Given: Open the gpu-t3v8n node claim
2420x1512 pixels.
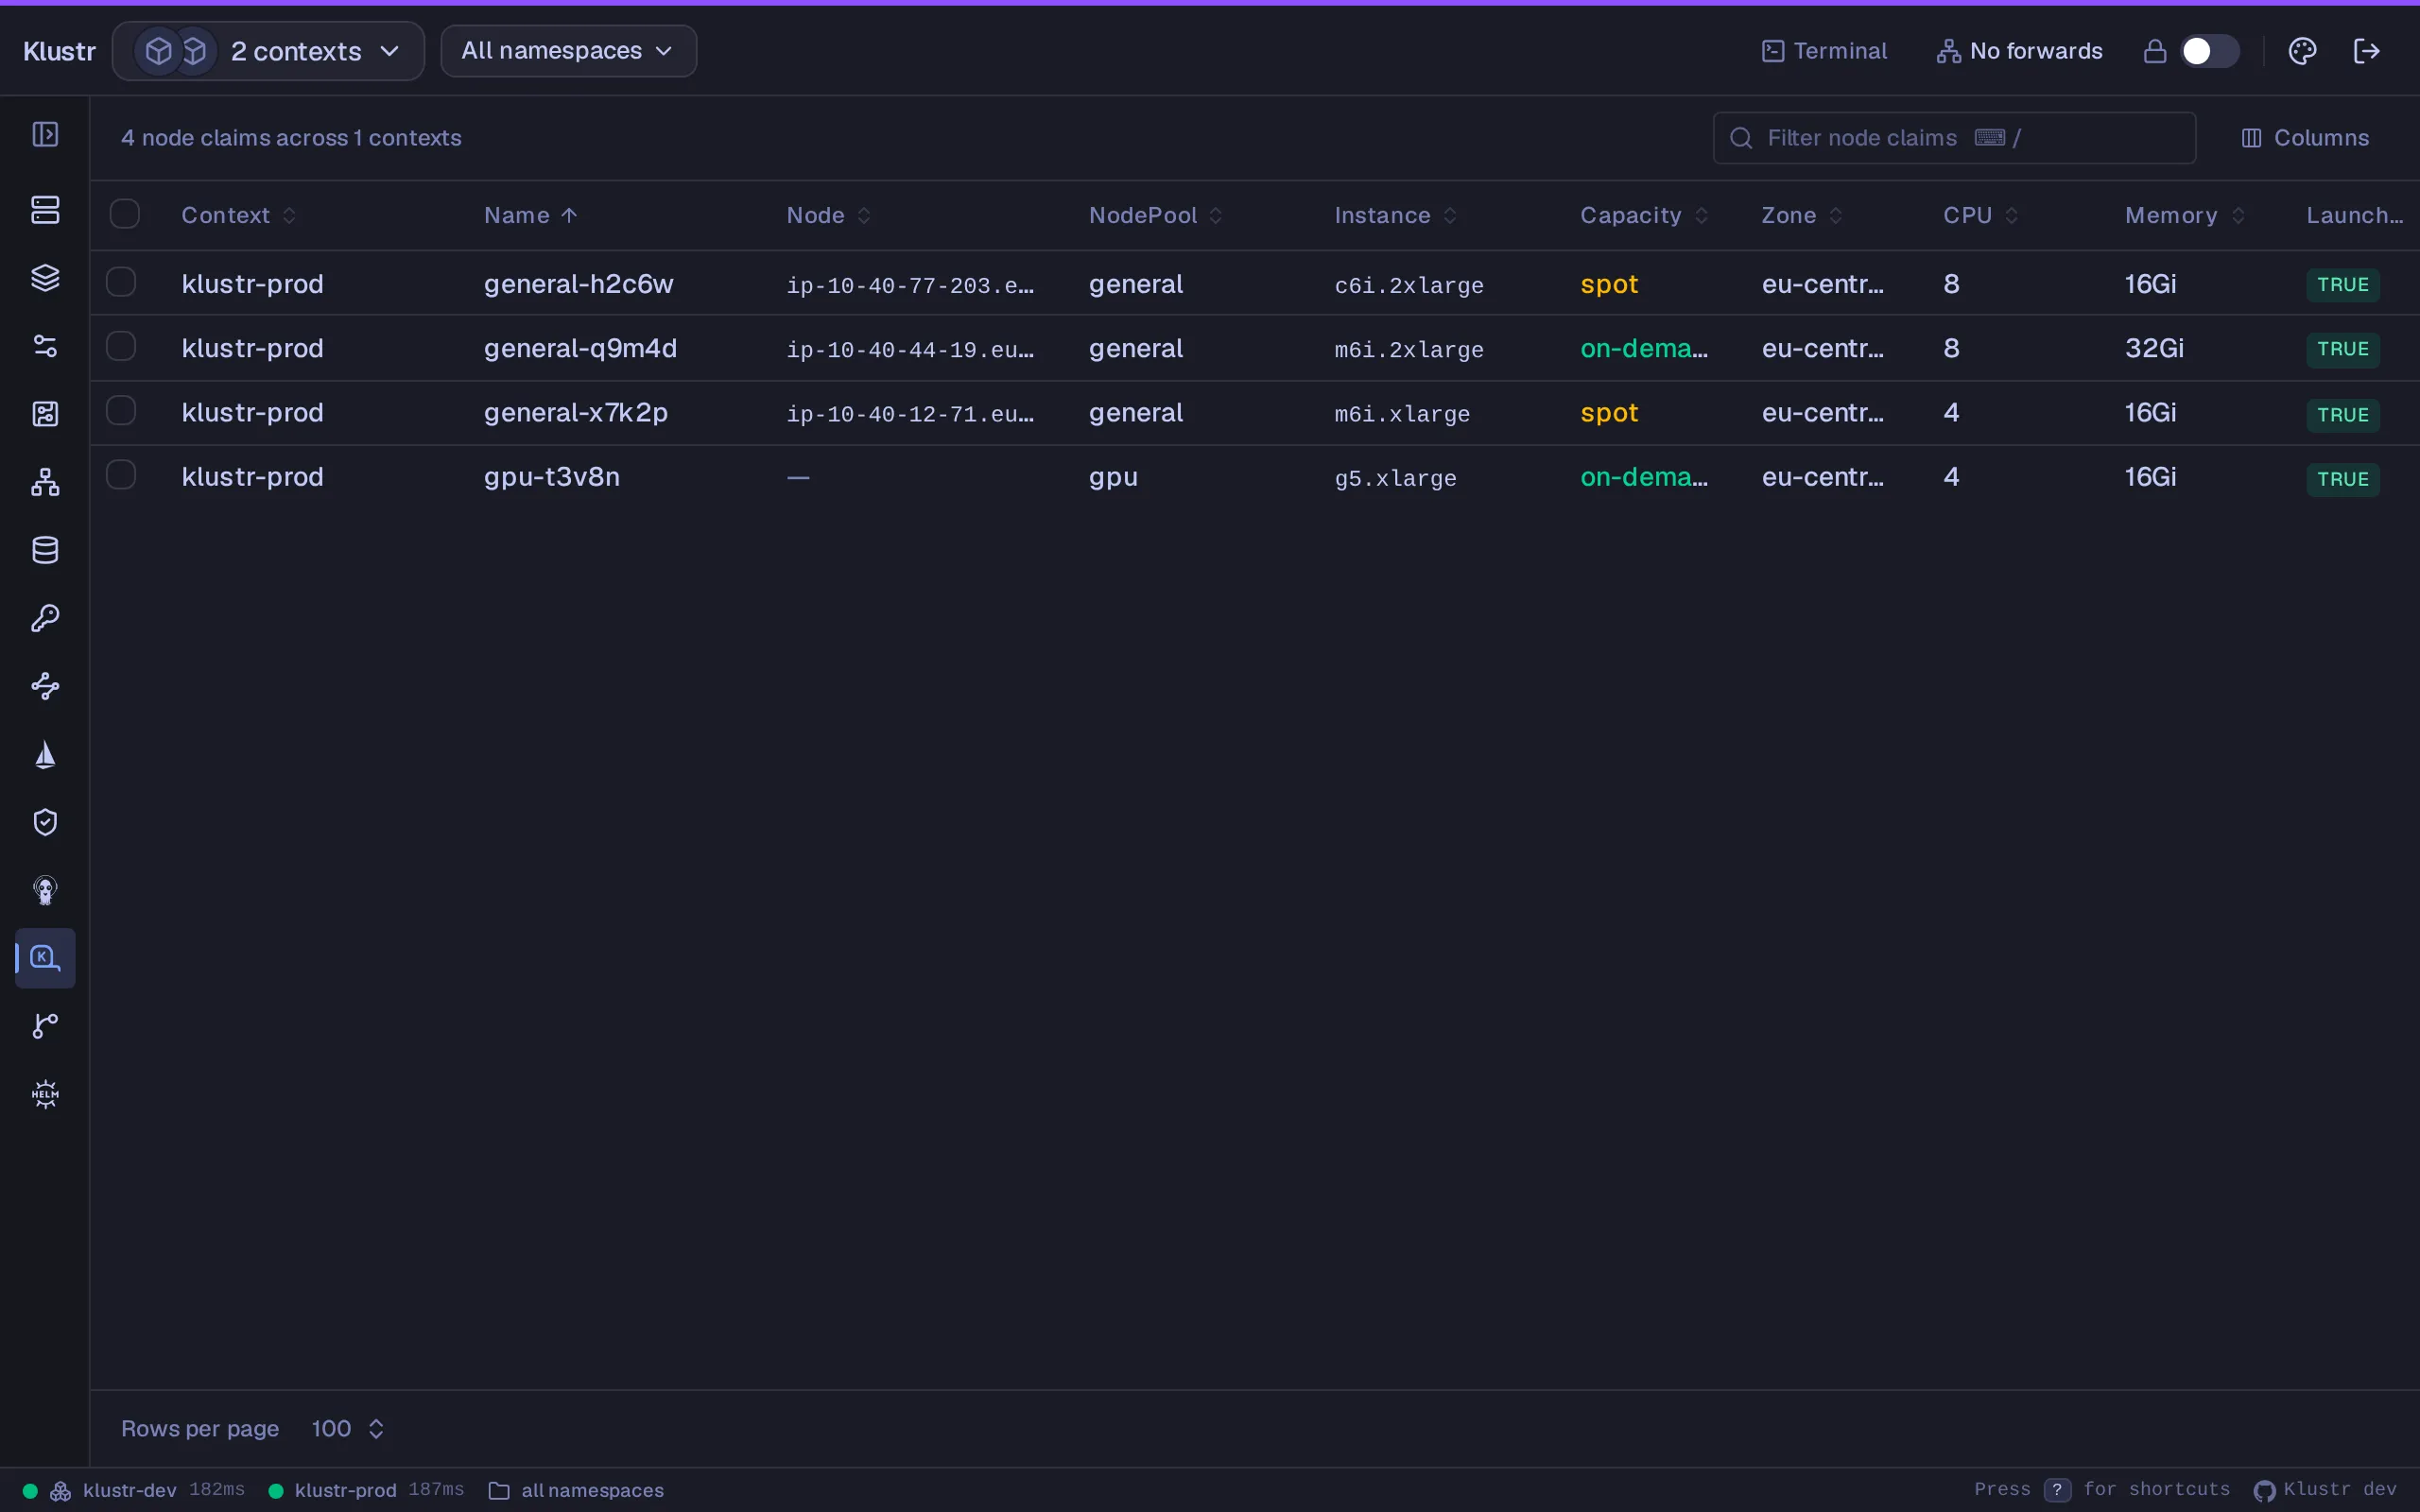Looking at the screenshot, I should (x=552, y=477).
